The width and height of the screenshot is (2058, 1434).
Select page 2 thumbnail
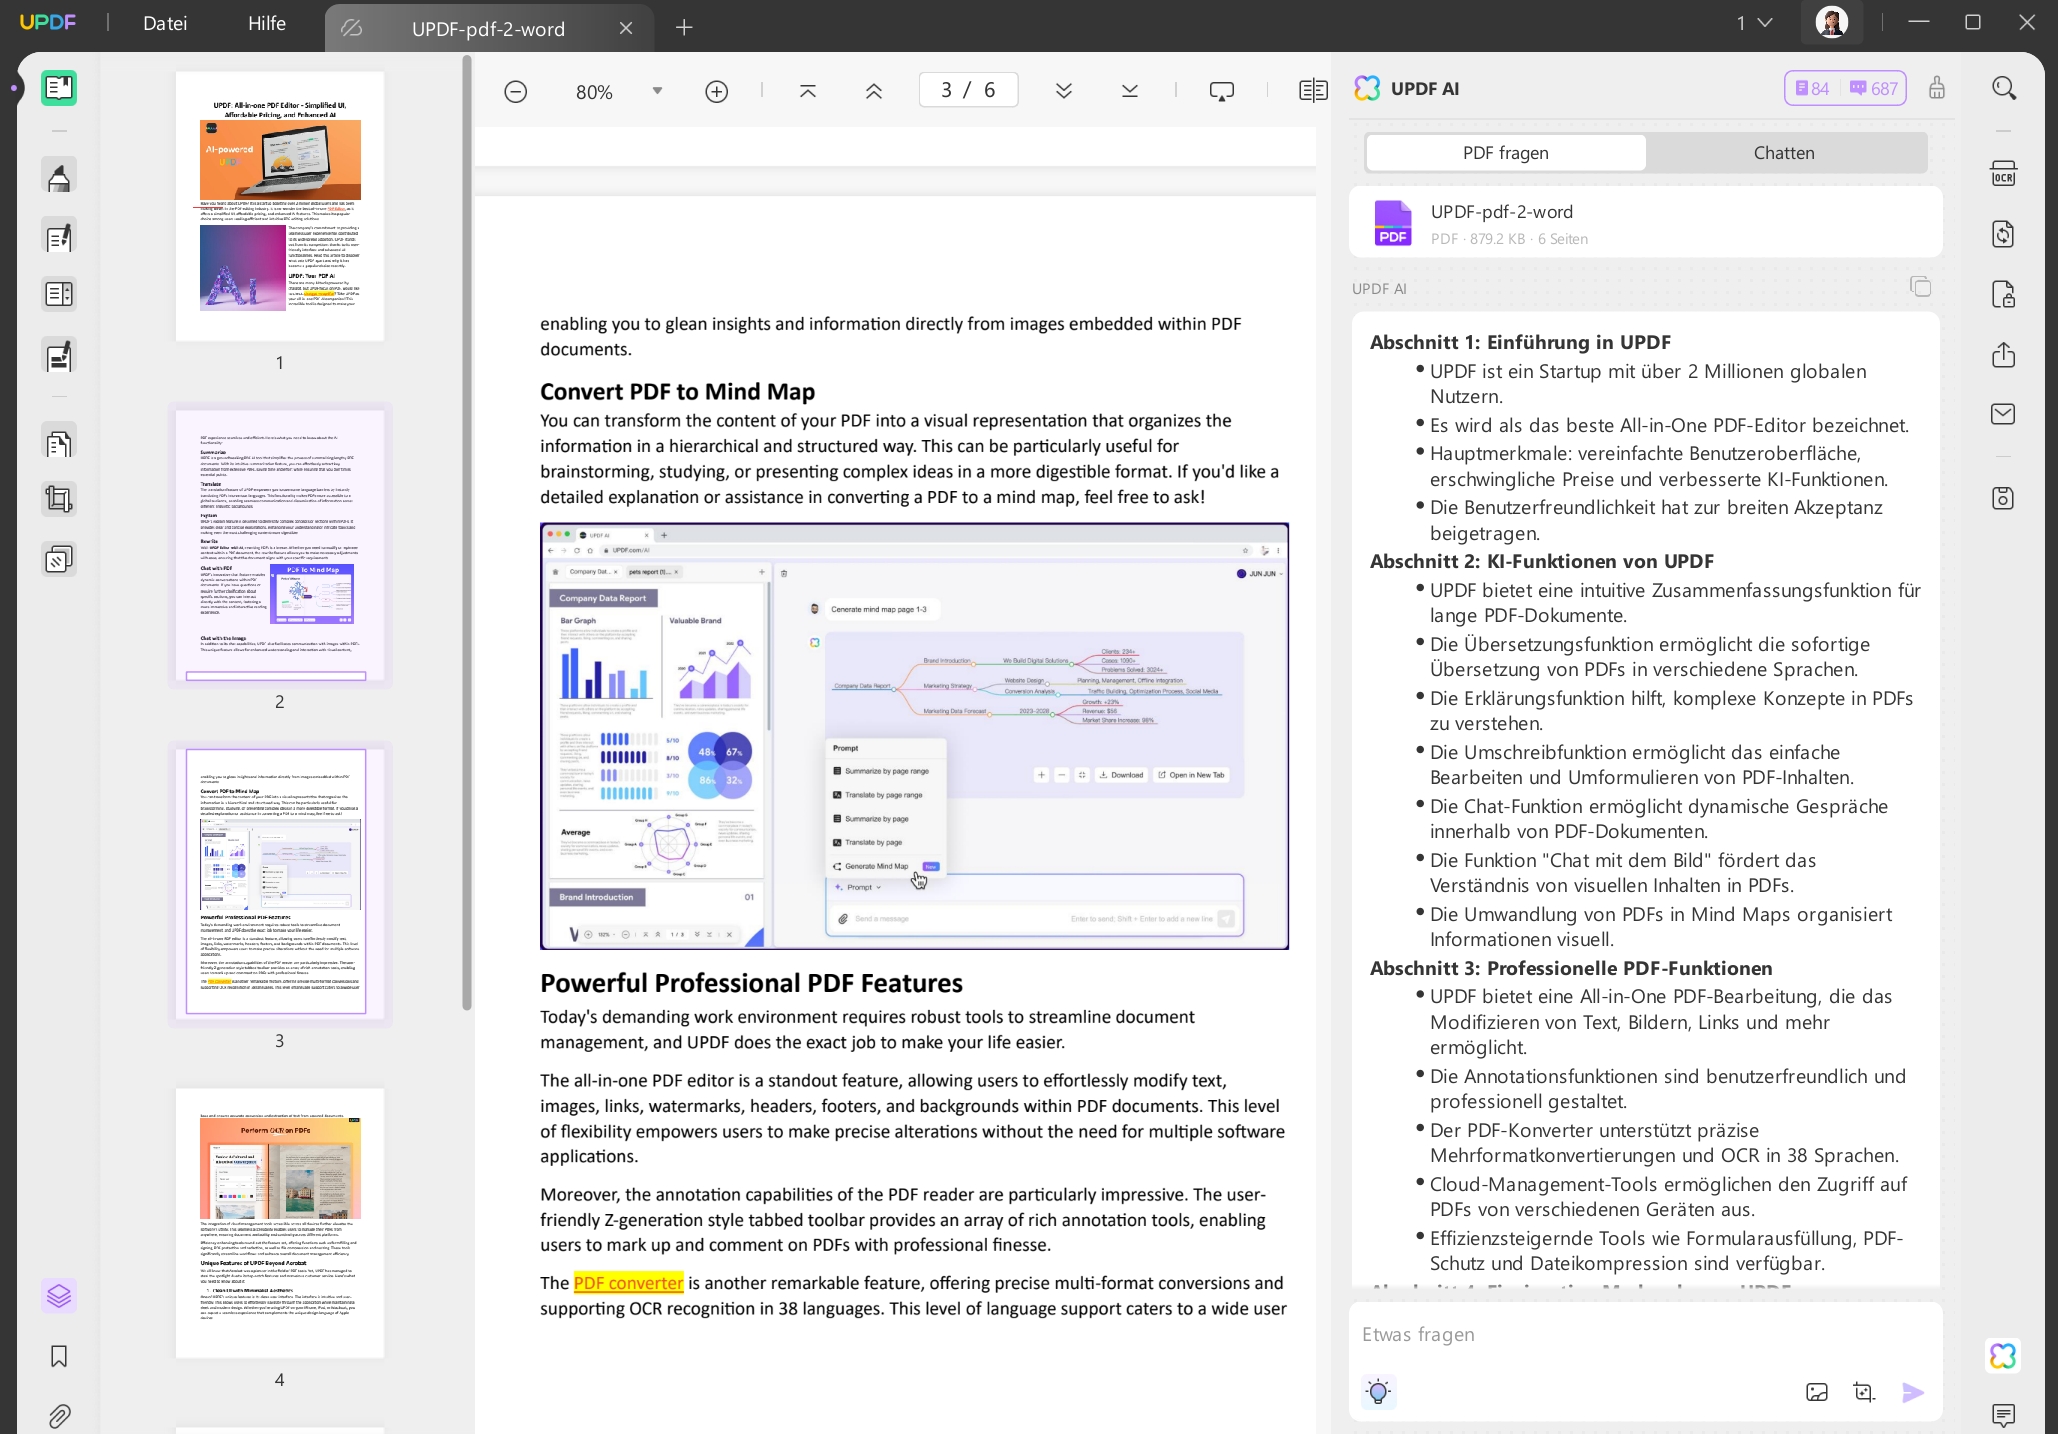280,546
